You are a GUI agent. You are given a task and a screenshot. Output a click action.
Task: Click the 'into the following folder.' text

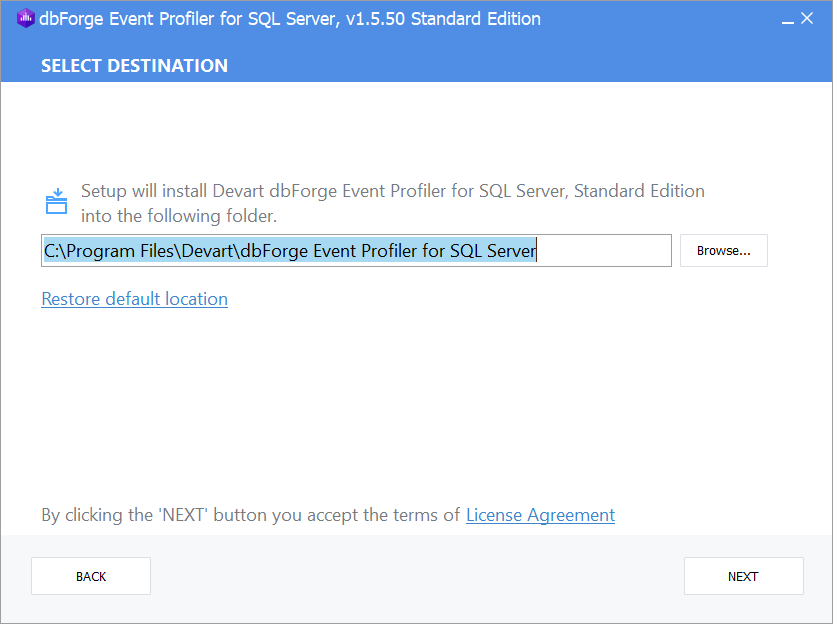179,216
